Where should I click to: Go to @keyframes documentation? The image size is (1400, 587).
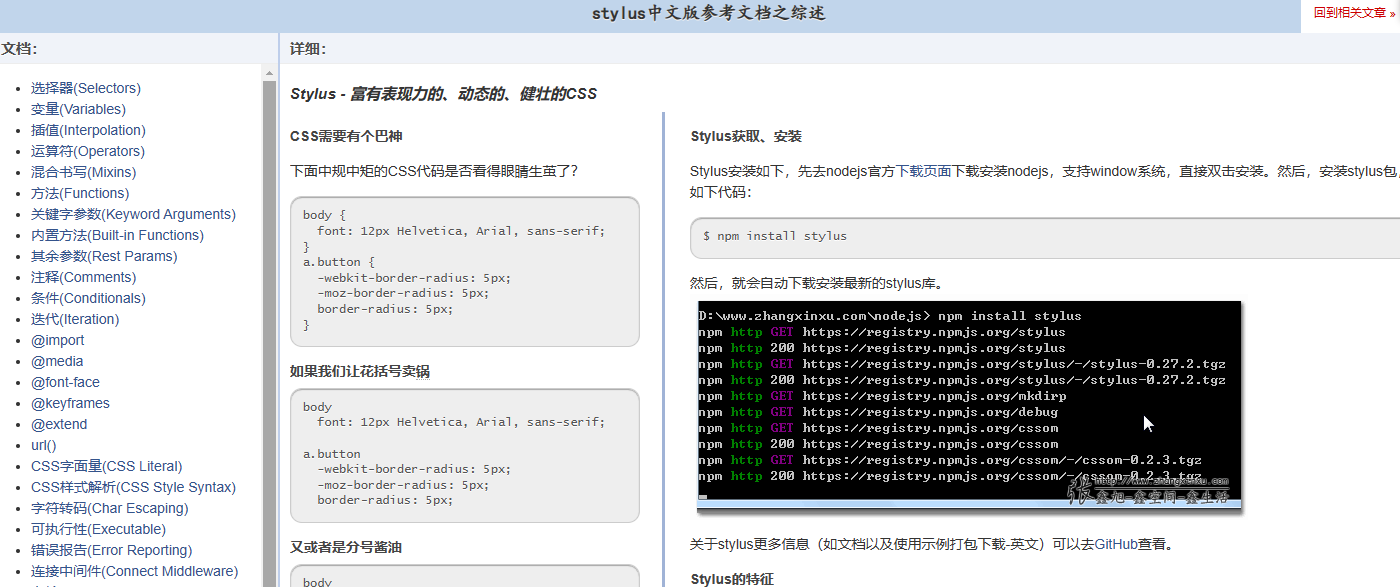tap(70, 403)
